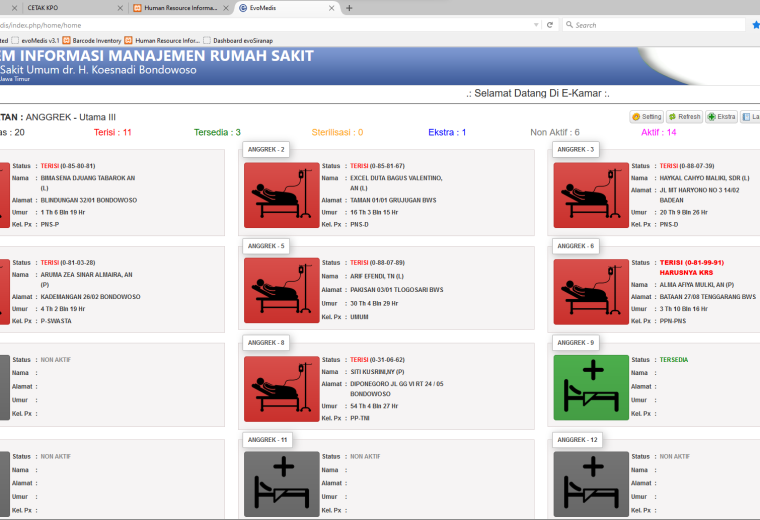760x520 pixels.
Task: Click the Refresh button
Action: coord(684,117)
